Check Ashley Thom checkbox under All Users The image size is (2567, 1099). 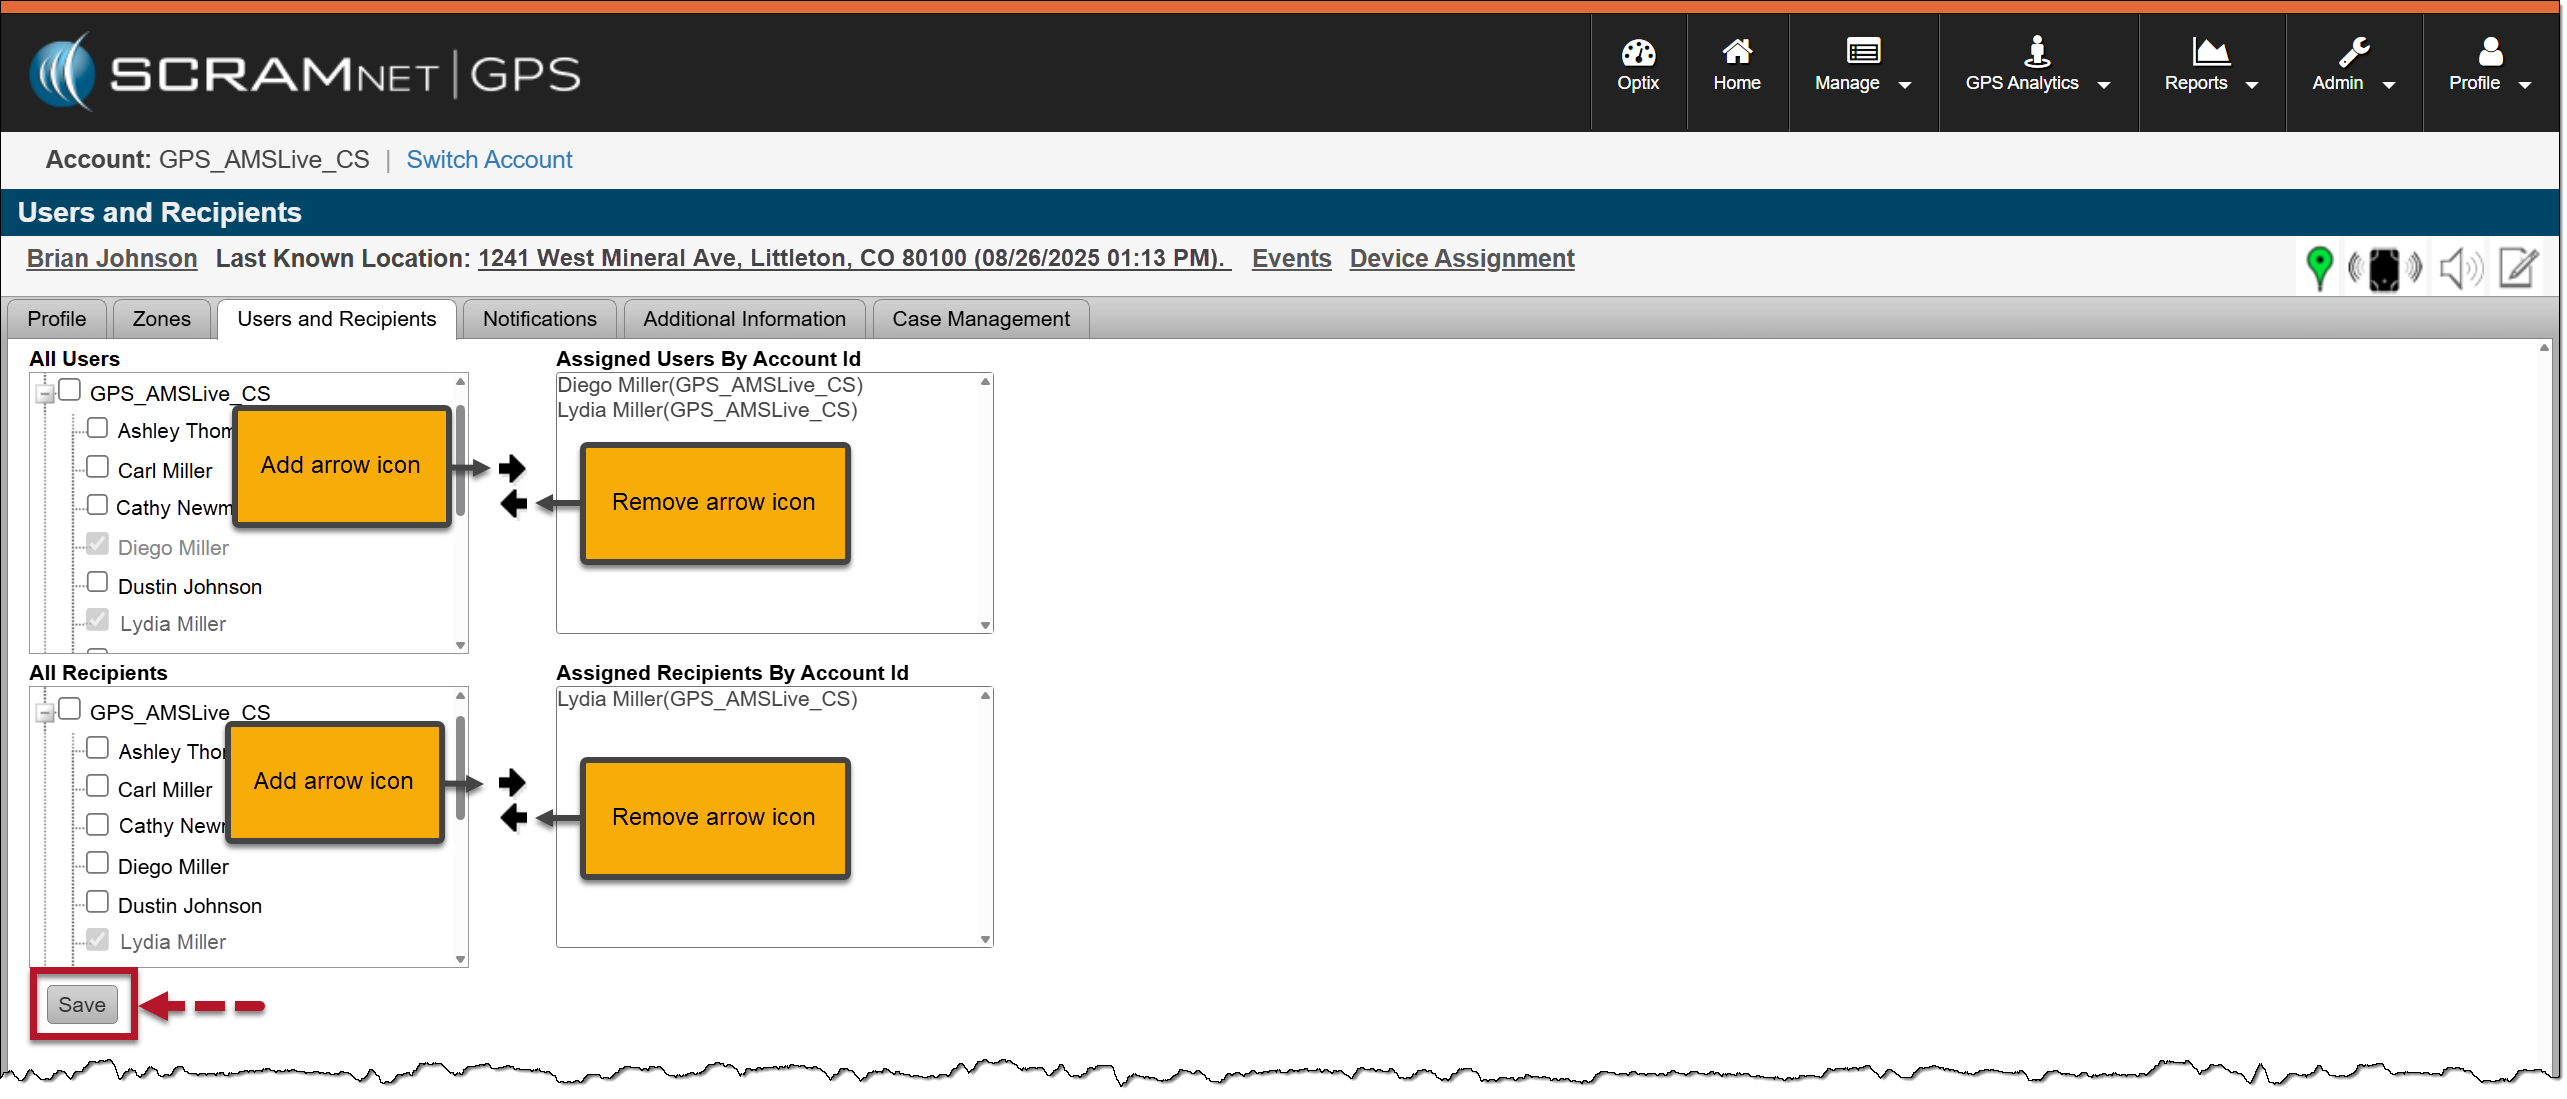[x=97, y=428]
